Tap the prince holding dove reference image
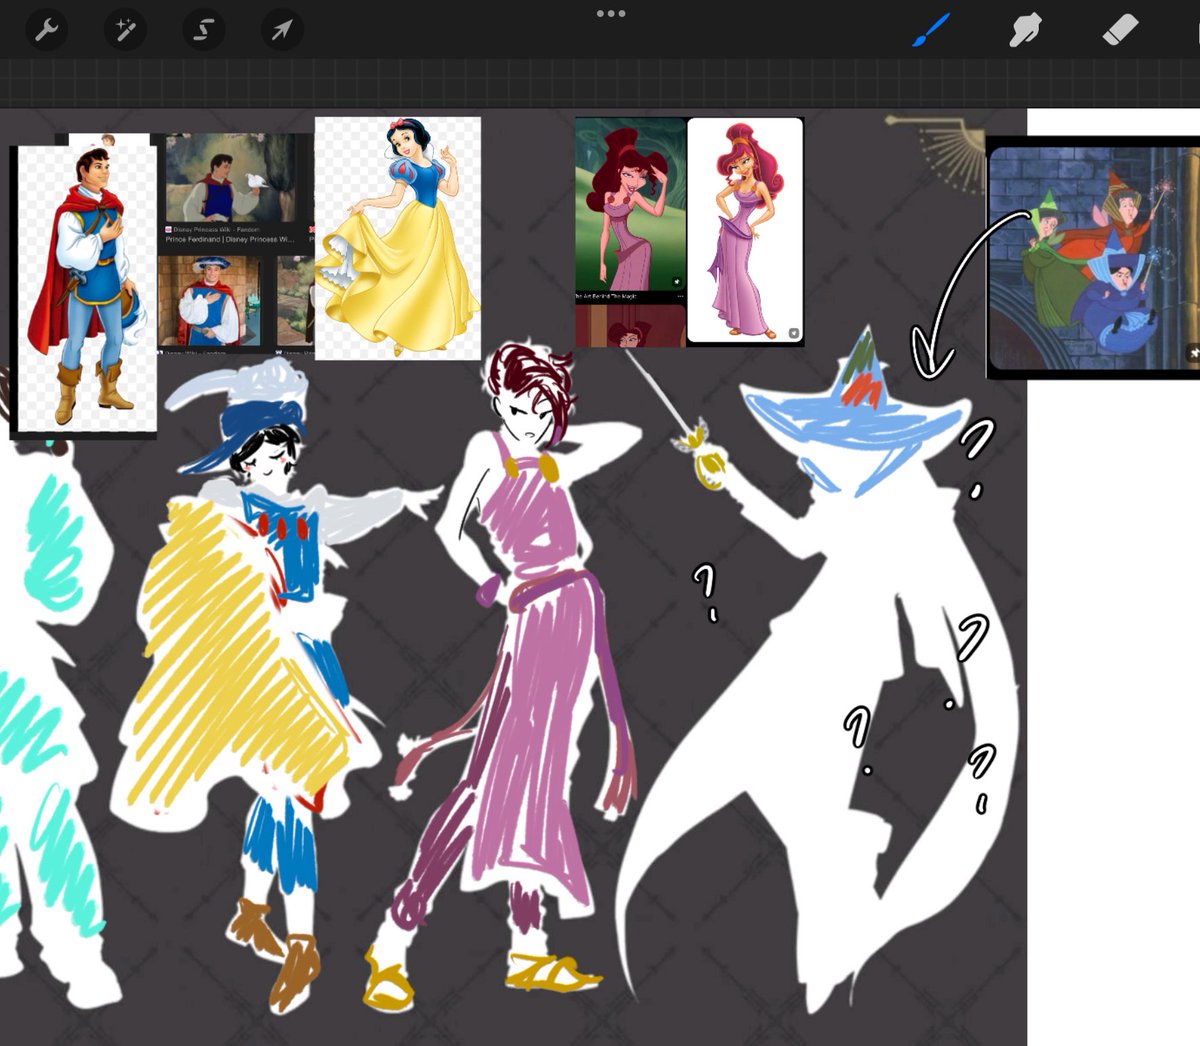The width and height of the screenshot is (1200, 1046). click(x=232, y=178)
